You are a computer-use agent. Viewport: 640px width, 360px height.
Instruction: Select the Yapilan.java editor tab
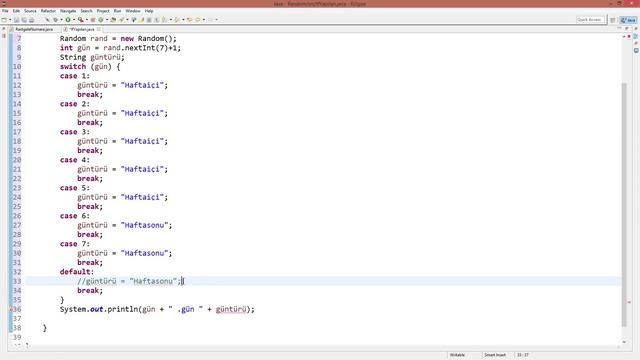click(82, 29)
